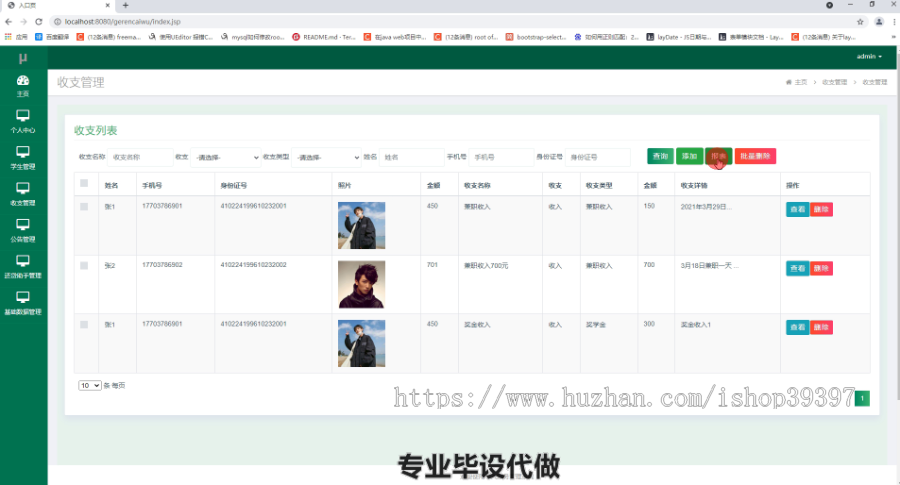Tick checkbox for the 张2 row
The width and height of the screenshot is (900, 485).
pyautogui.click(x=84, y=265)
